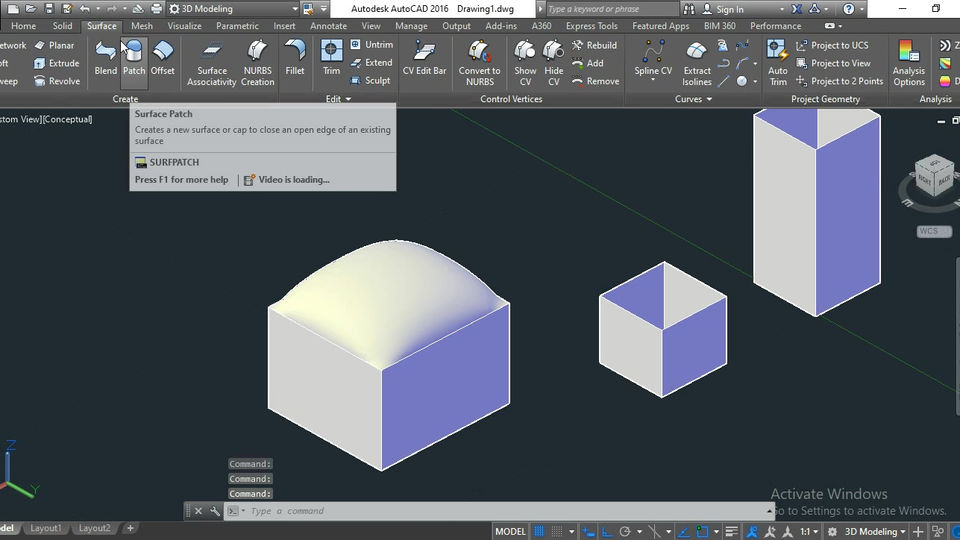This screenshot has width=960, height=540.
Task: Open the Annotate ribbon tab
Action: click(x=328, y=26)
